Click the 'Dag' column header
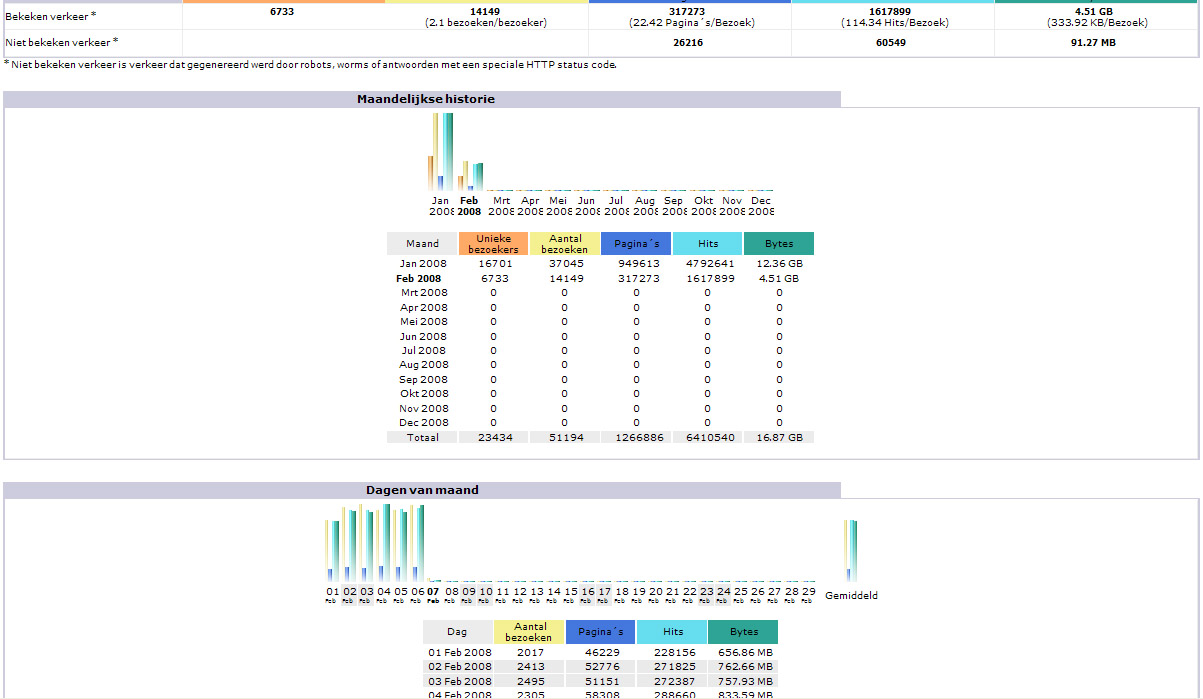 [457, 632]
